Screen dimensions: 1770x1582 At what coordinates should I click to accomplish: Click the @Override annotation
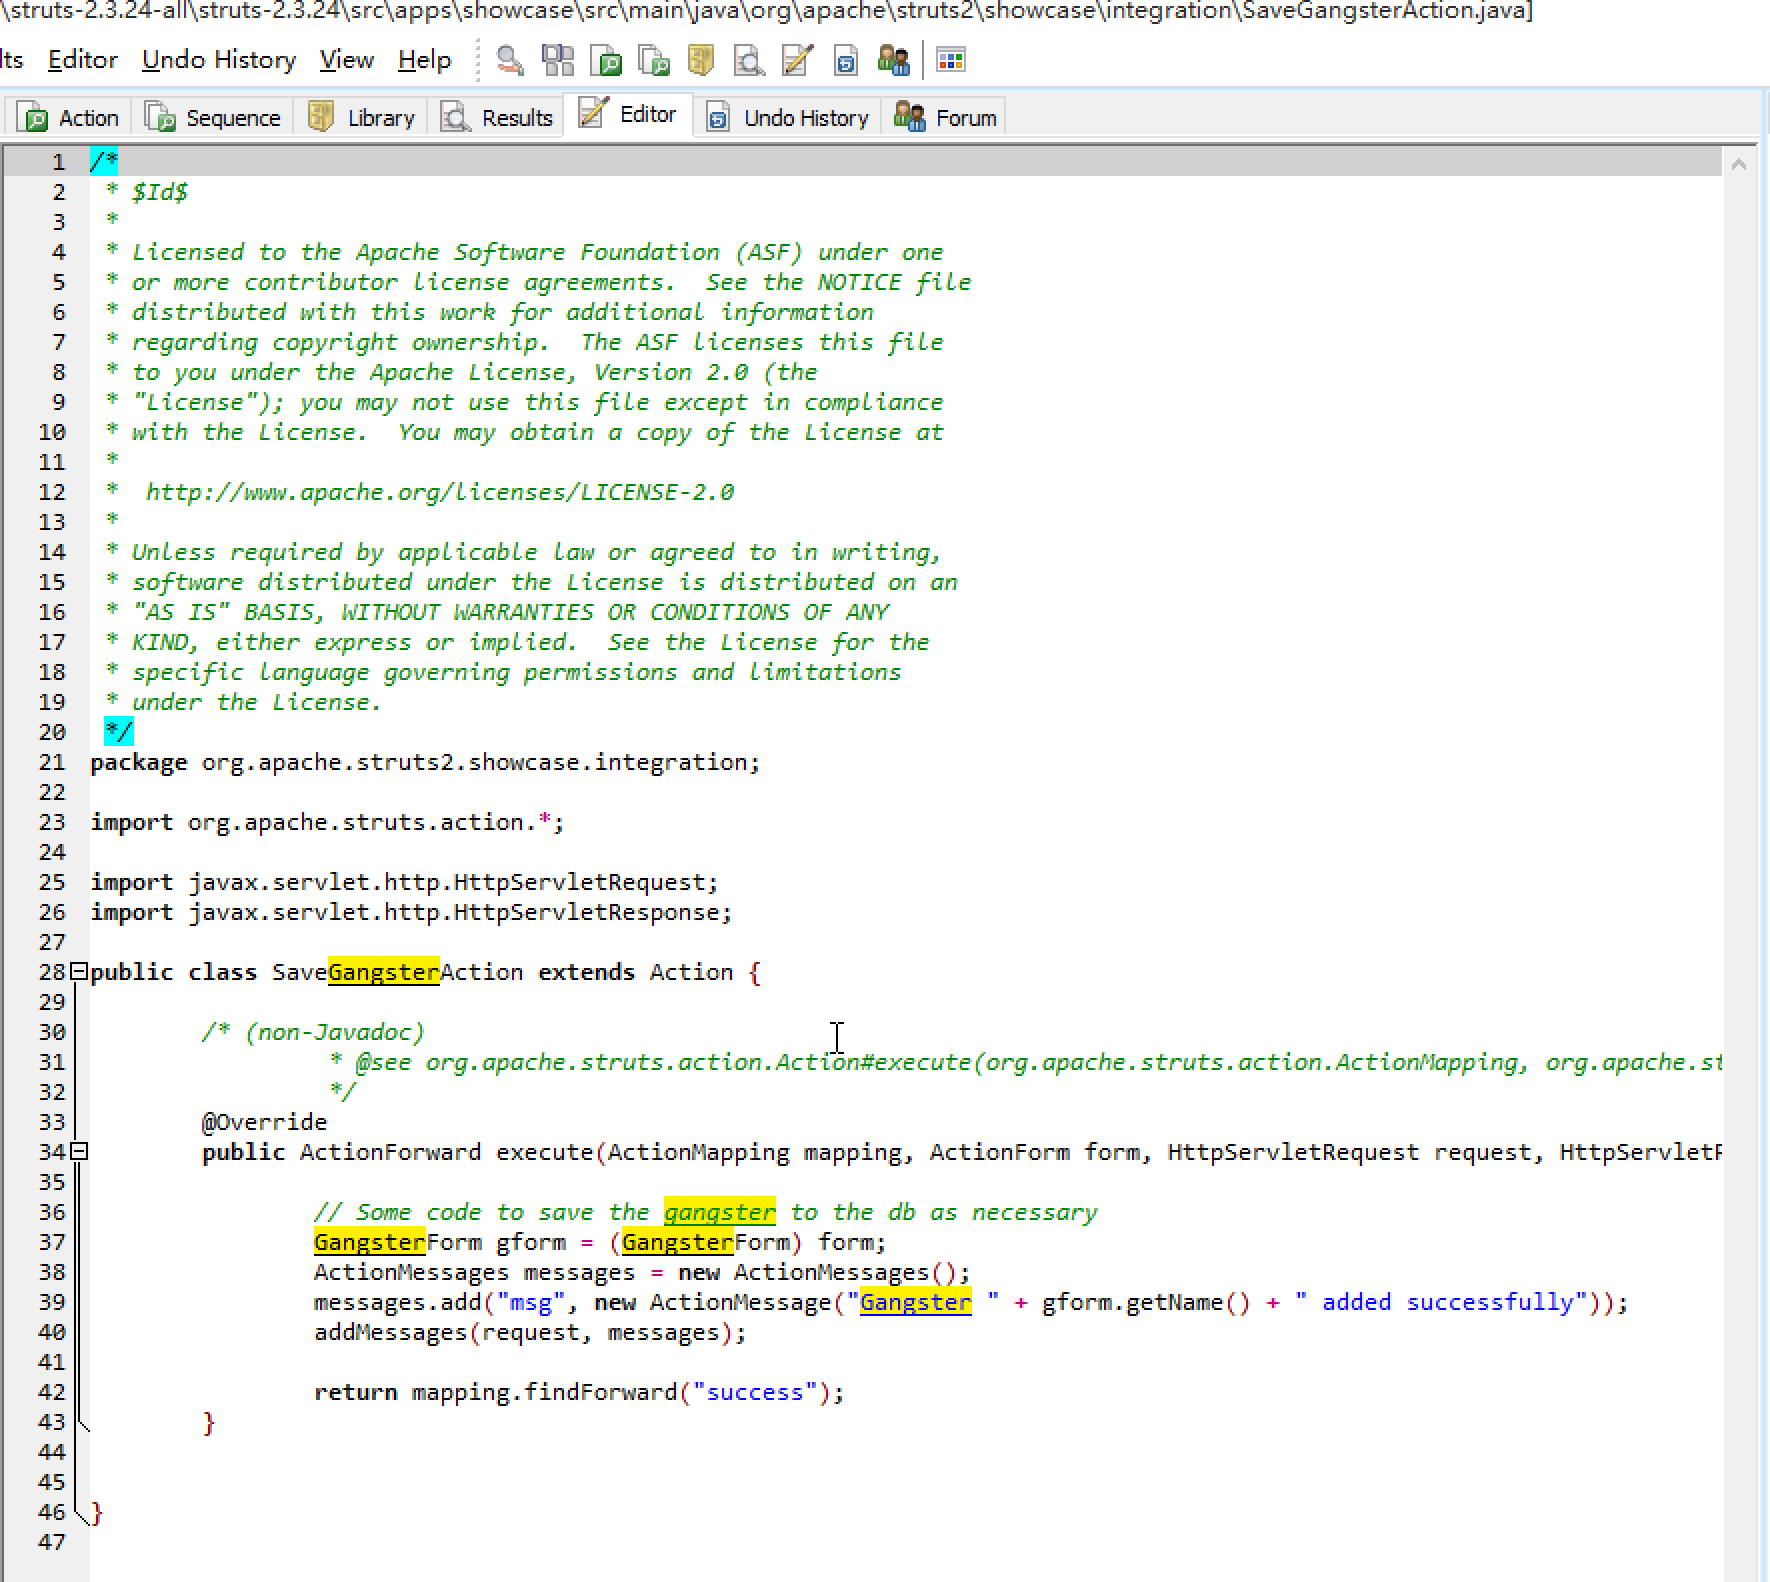coord(264,1122)
